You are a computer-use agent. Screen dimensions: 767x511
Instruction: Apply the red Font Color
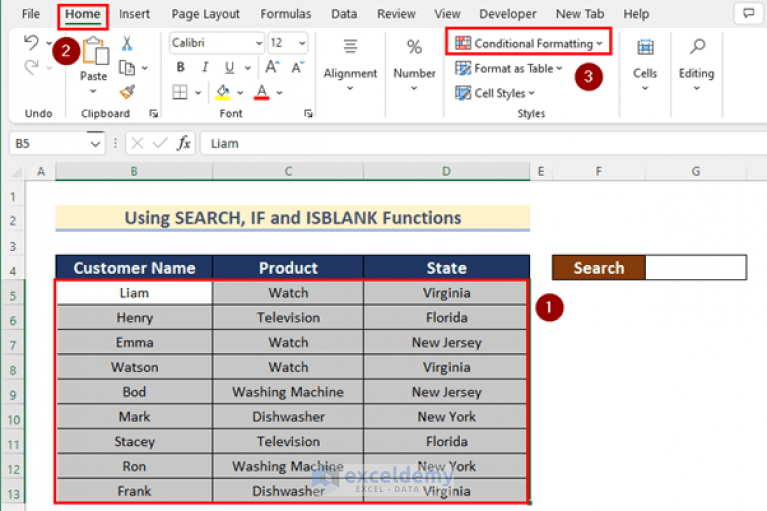click(262, 92)
